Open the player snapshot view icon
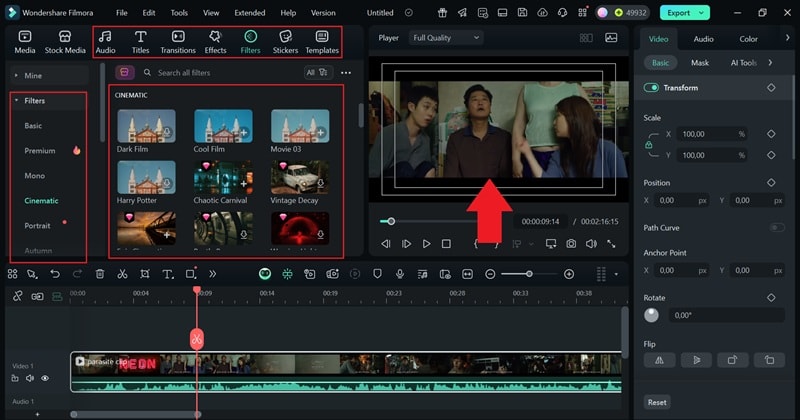Screen dimensions: 800x420 tap(611, 38)
